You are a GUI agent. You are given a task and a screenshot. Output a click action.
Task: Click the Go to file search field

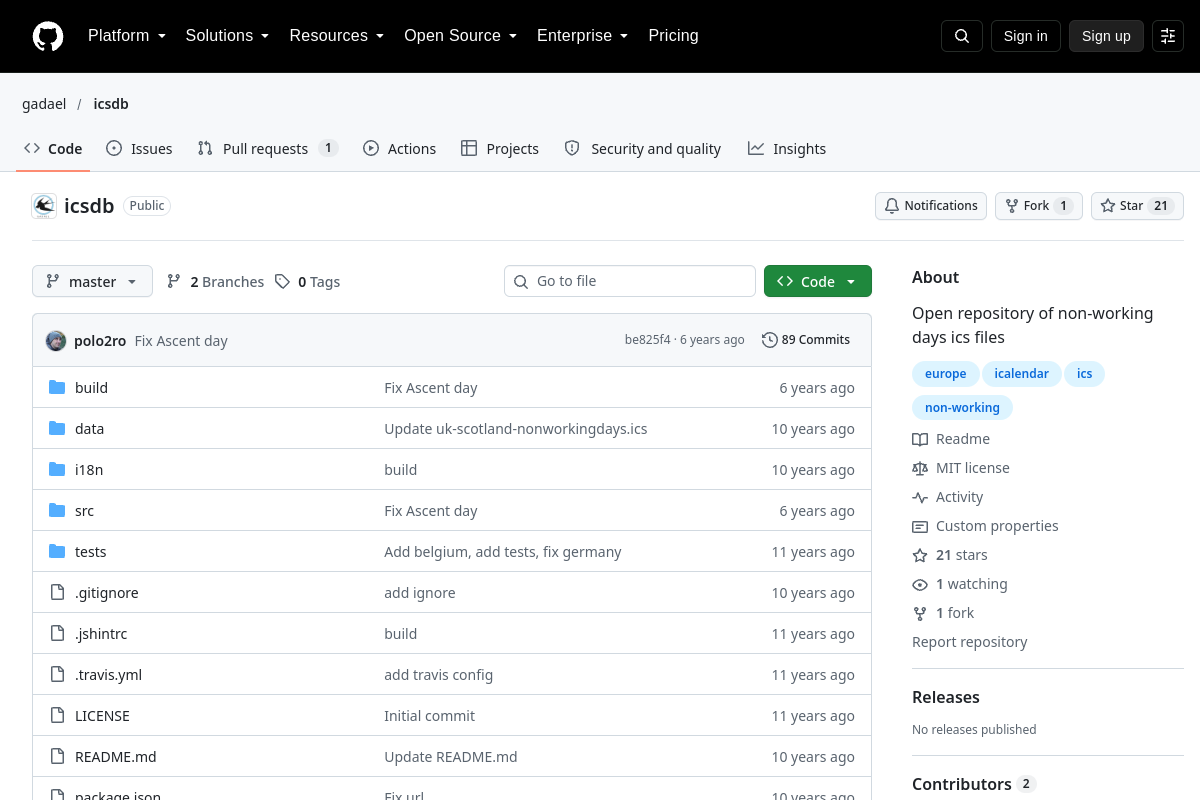coord(630,281)
